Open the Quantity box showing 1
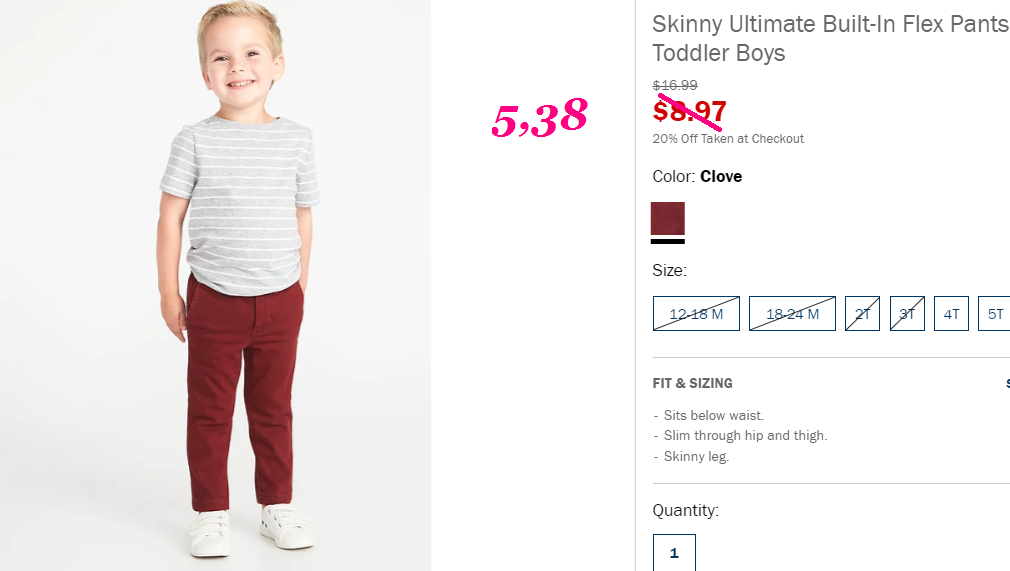The height and width of the screenshot is (571, 1010). (x=674, y=552)
